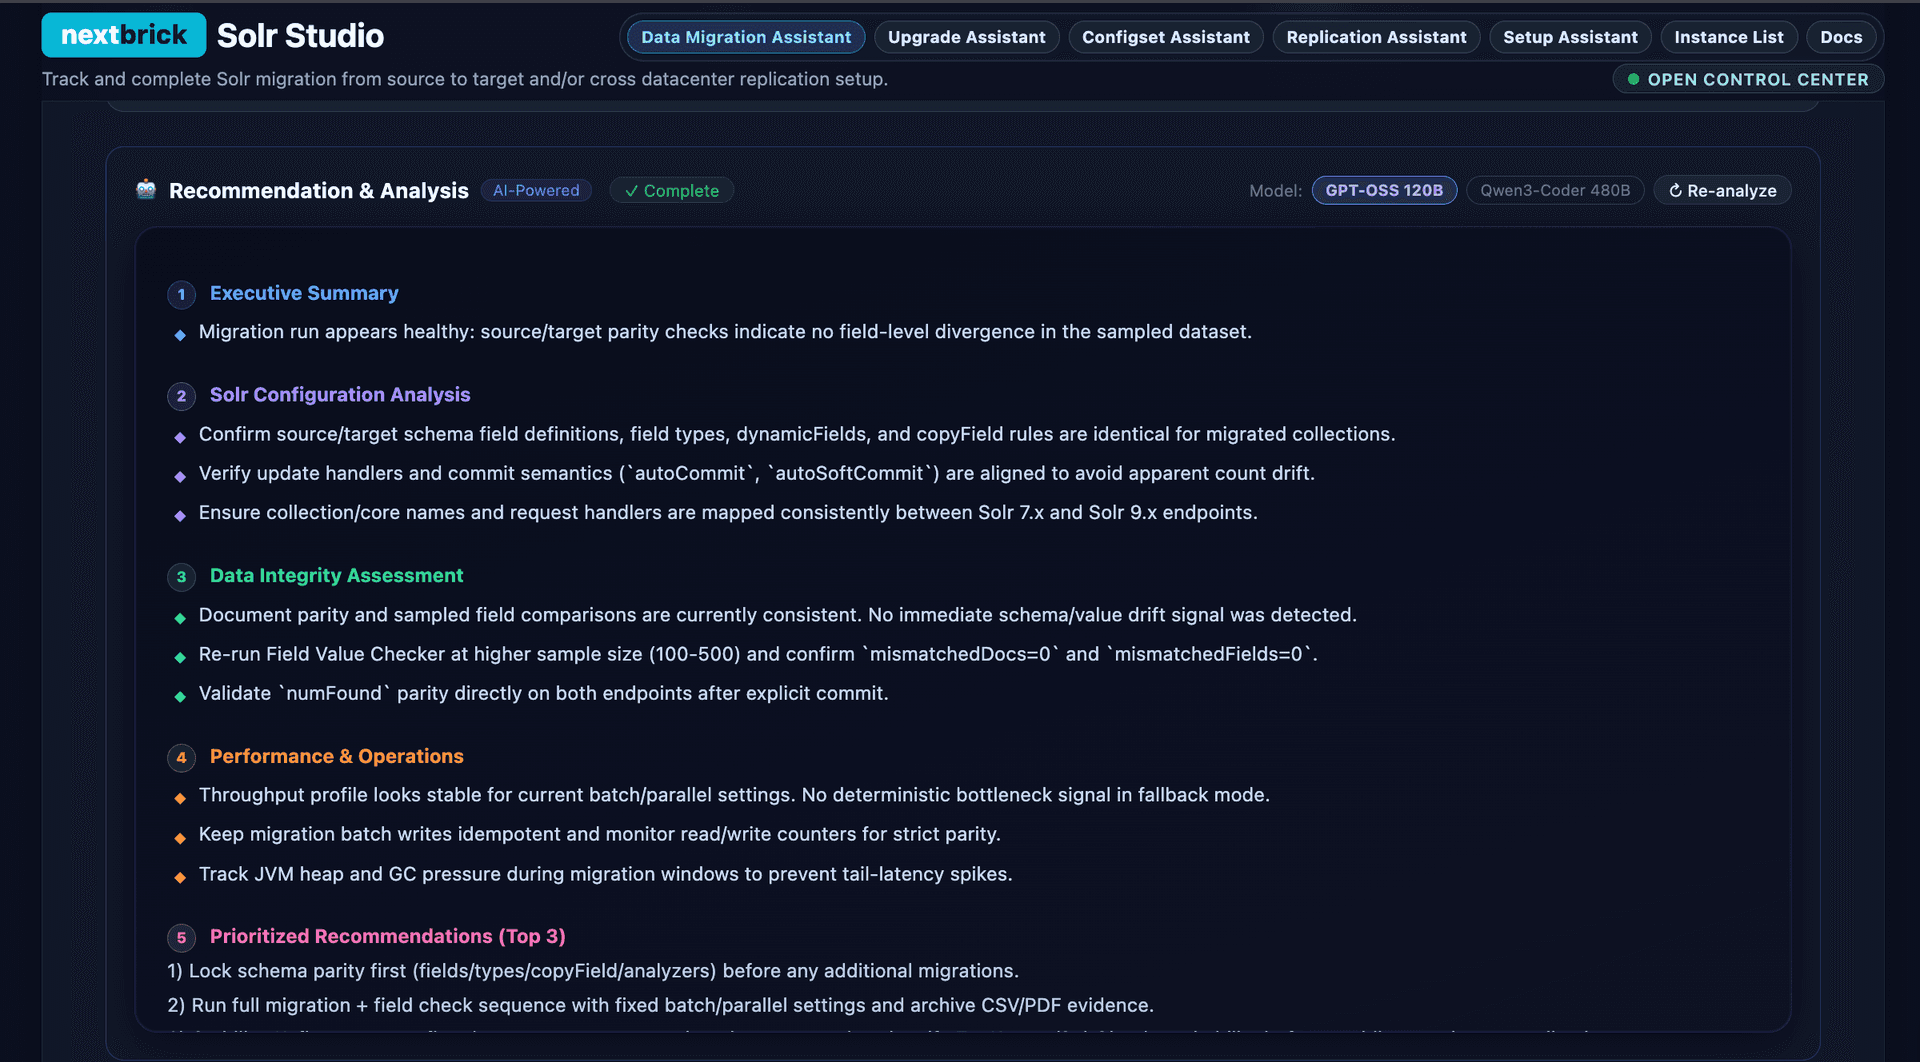
Task: Open the Instance List tab
Action: pyautogui.click(x=1728, y=37)
